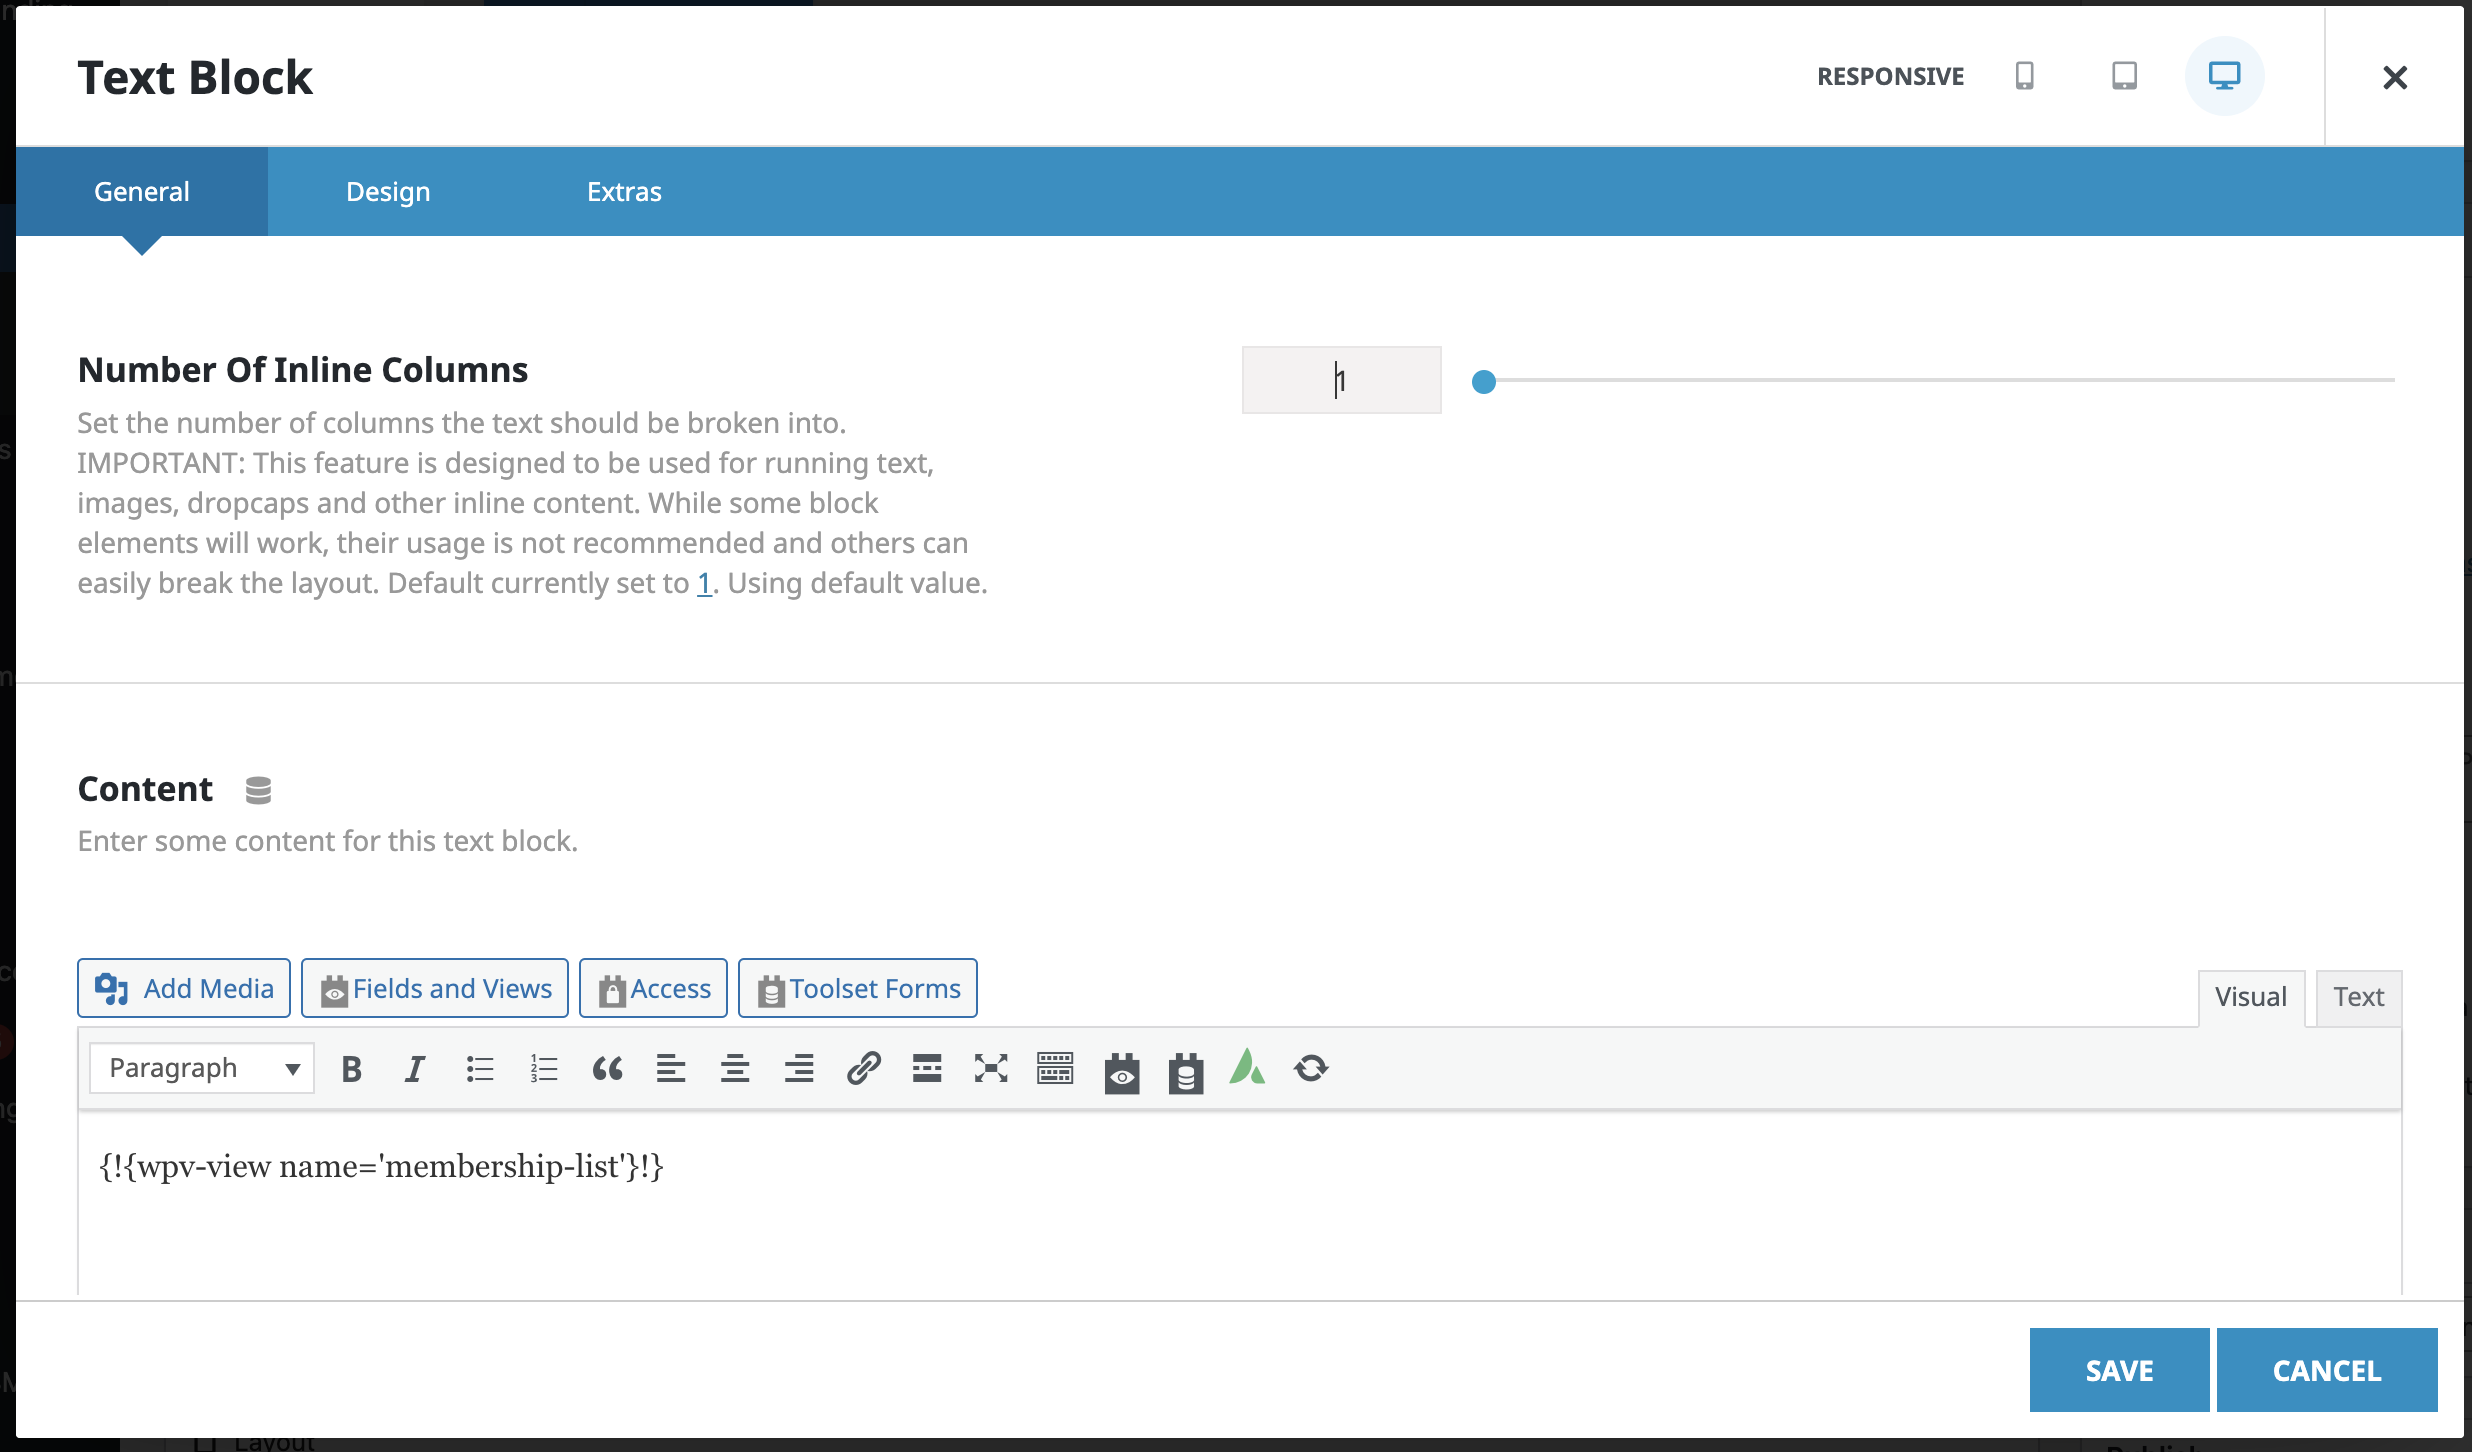Click the Add Media icon
2472x1452 pixels.
click(111, 988)
